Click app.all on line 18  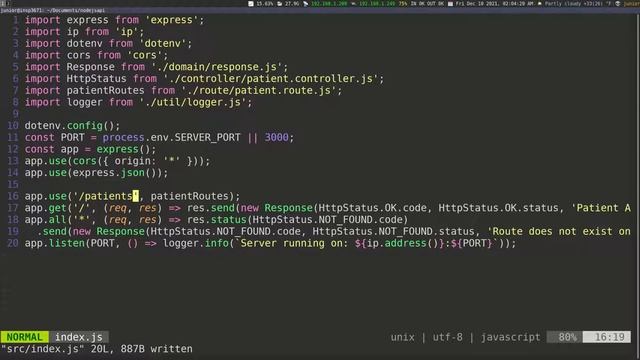[x=46, y=220]
